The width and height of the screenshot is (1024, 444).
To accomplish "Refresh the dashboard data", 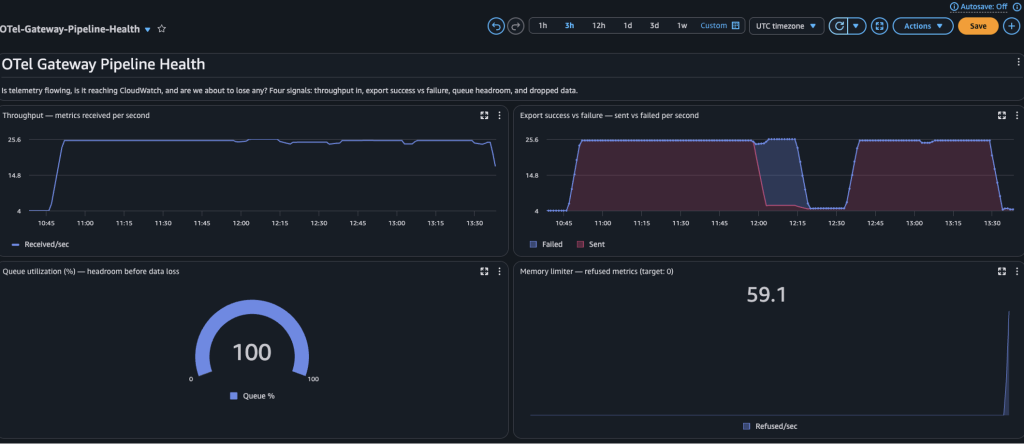I will (838, 26).
